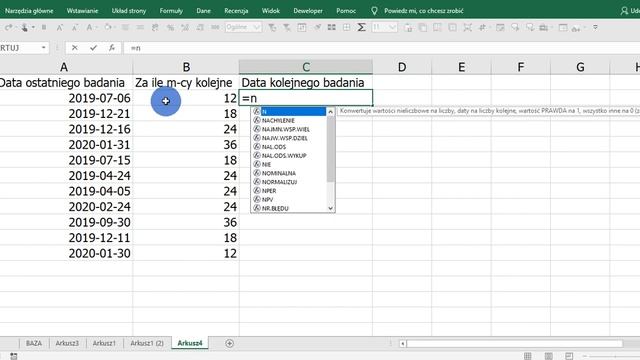Confirm the formula with checkmark icon
The width and height of the screenshot is (640, 360).
(93, 48)
